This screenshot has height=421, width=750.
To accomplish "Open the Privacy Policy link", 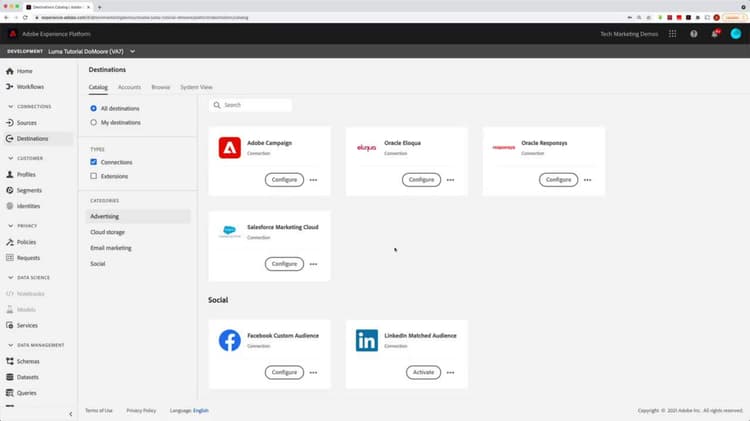I will (141, 410).
